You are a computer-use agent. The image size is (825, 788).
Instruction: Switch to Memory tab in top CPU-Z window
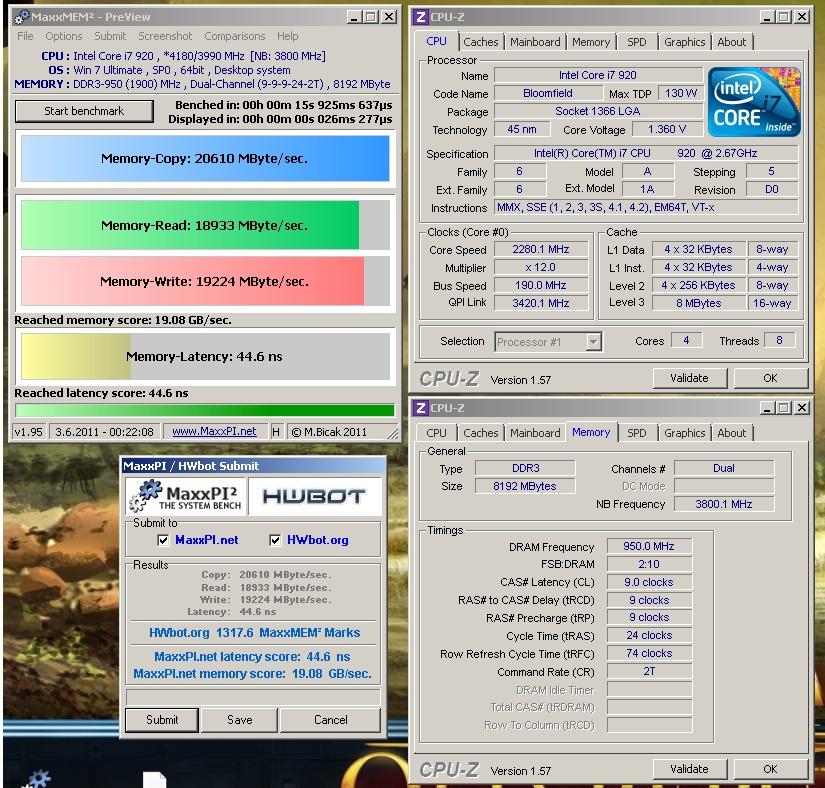591,42
